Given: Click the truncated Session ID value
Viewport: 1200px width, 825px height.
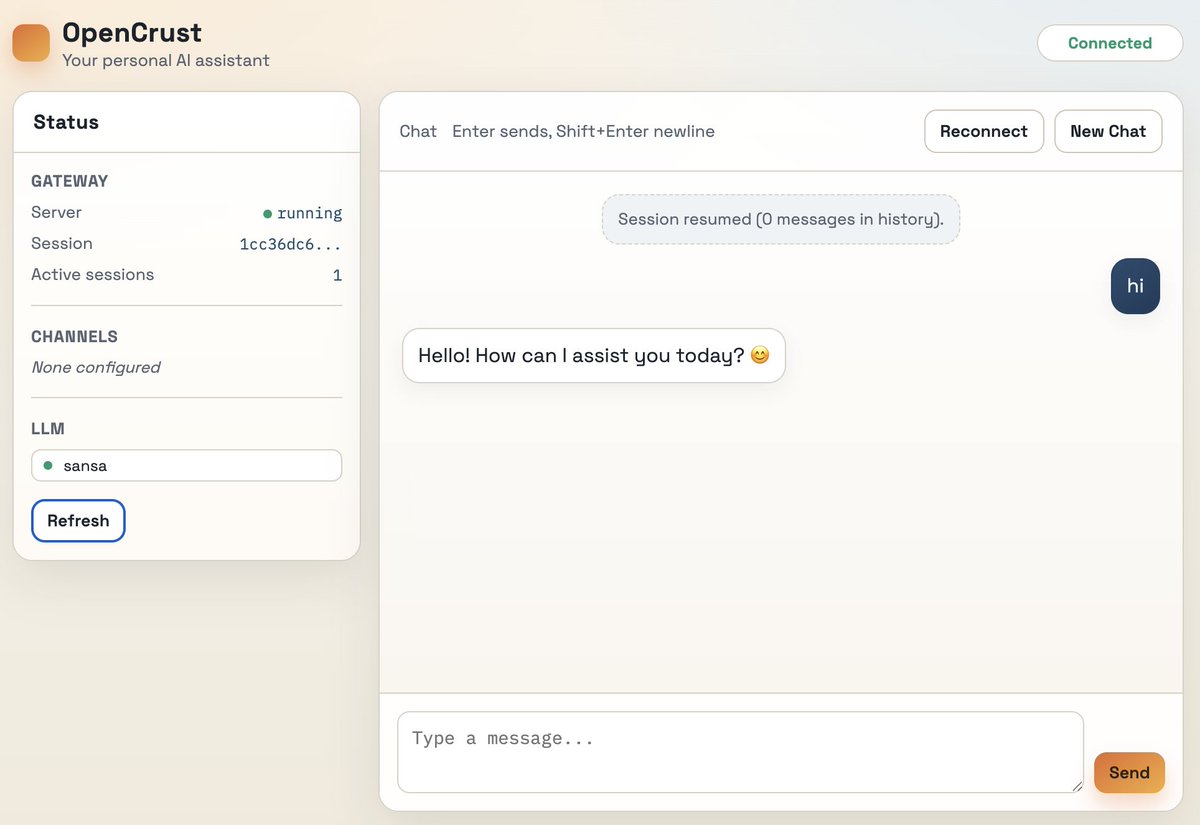Looking at the screenshot, I should click(x=290, y=244).
